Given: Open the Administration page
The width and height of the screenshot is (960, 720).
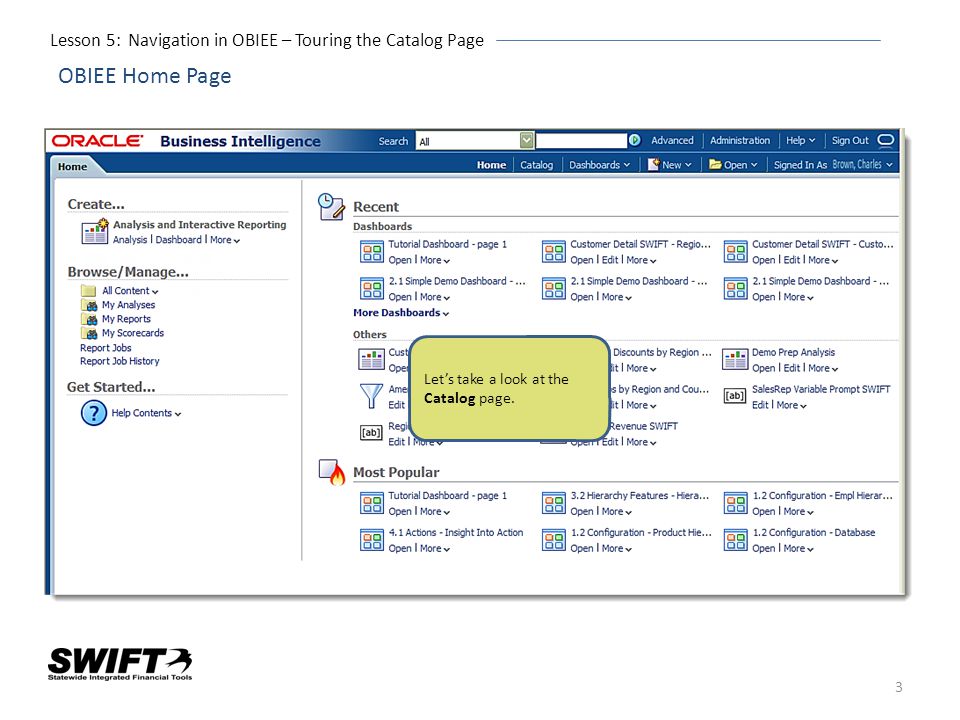Looking at the screenshot, I should (740, 140).
